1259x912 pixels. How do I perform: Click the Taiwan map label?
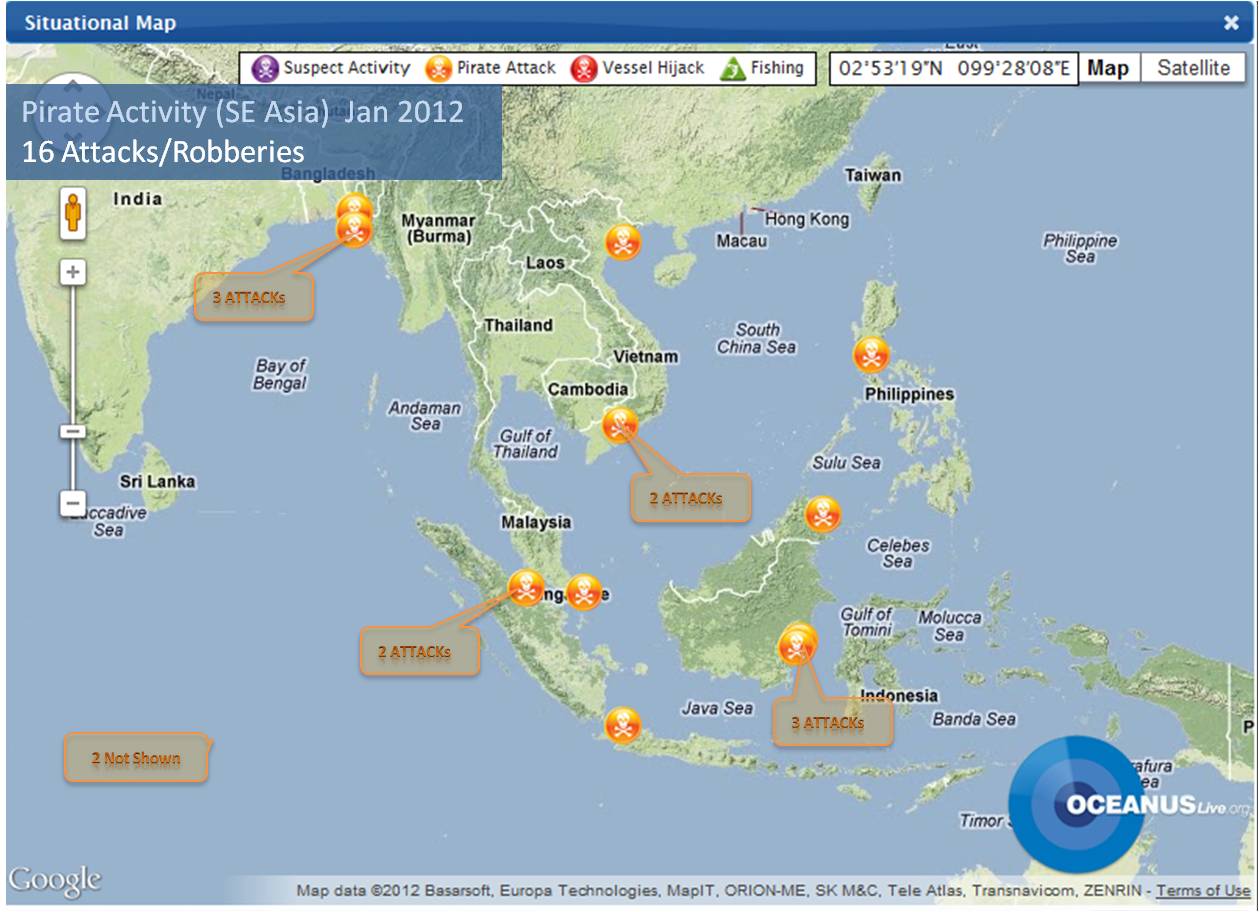(x=873, y=175)
